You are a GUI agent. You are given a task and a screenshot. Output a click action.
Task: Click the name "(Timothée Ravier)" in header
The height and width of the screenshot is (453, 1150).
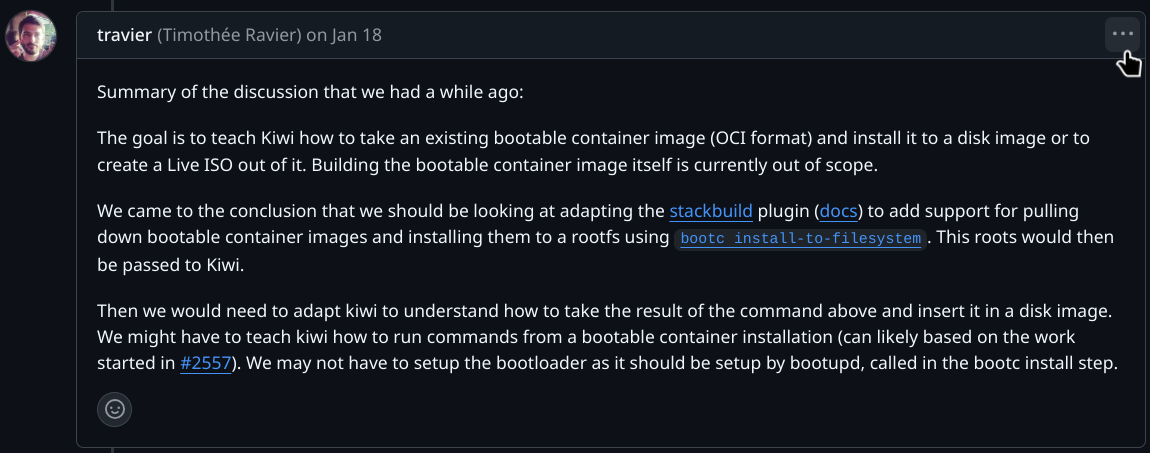(x=229, y=35)
